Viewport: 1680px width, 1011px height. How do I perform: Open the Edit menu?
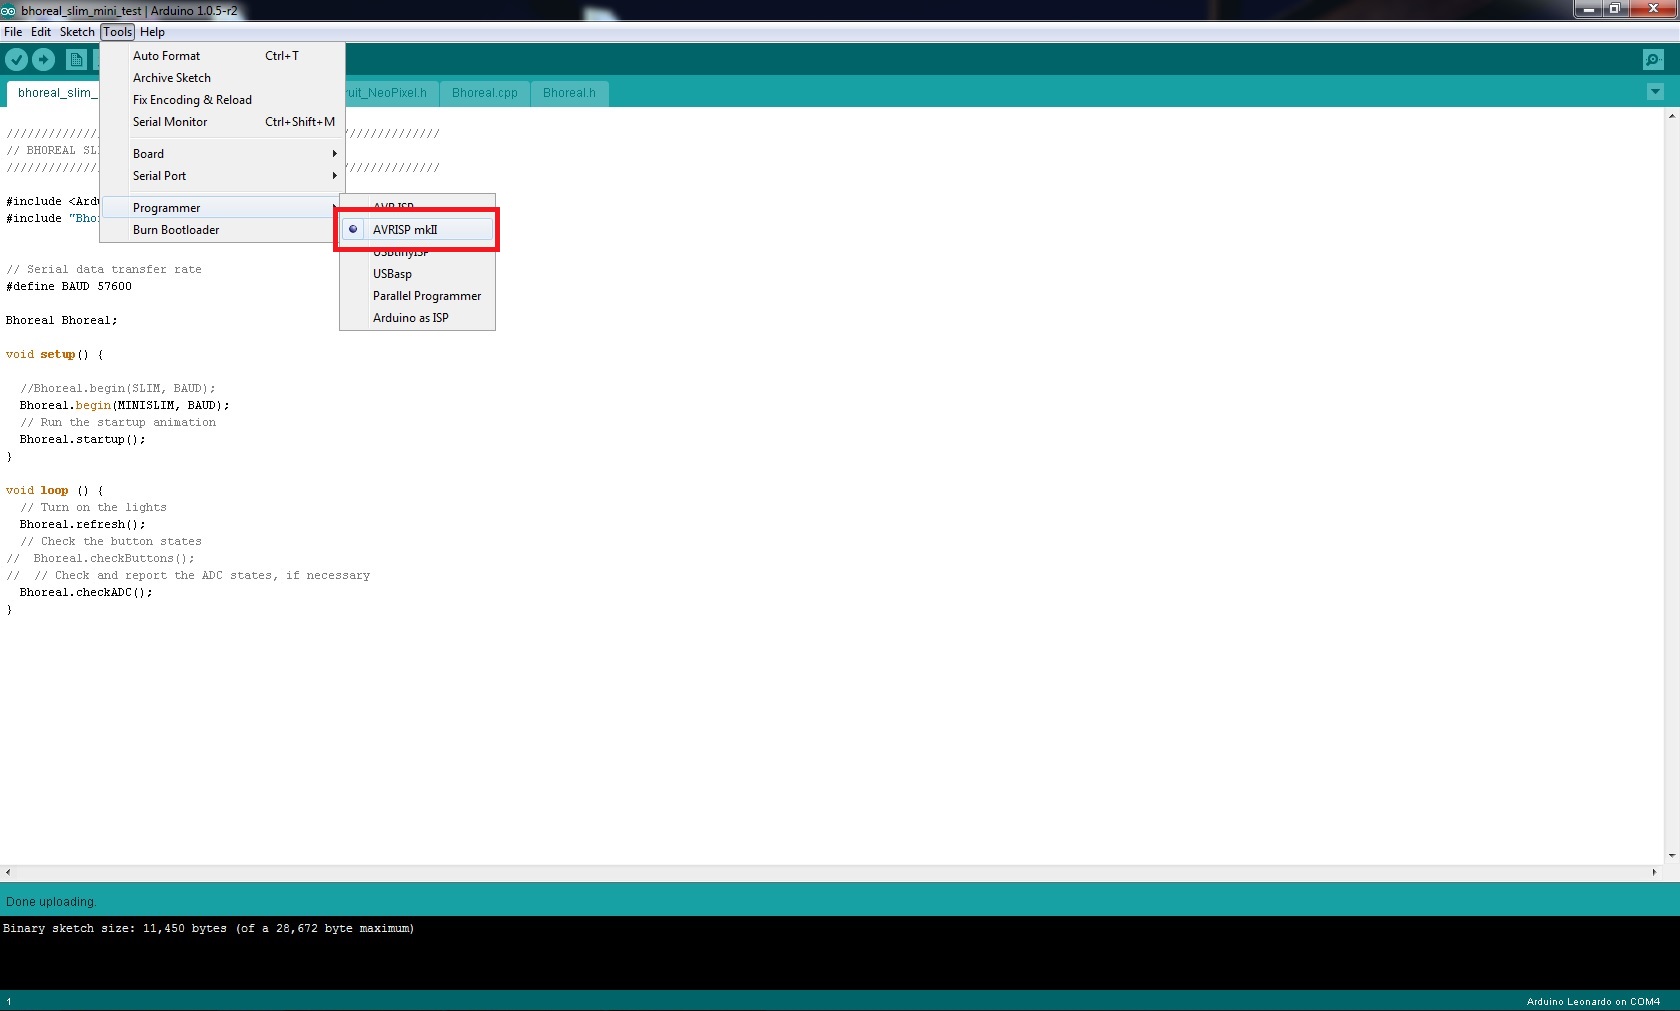41,32
